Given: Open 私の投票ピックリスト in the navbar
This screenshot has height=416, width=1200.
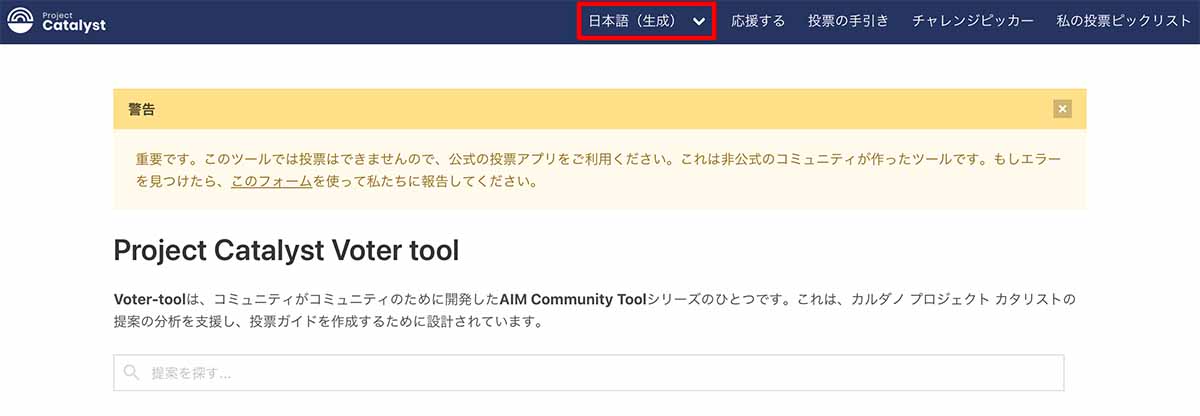Looking at the screenshot, I should (1123, 21).
